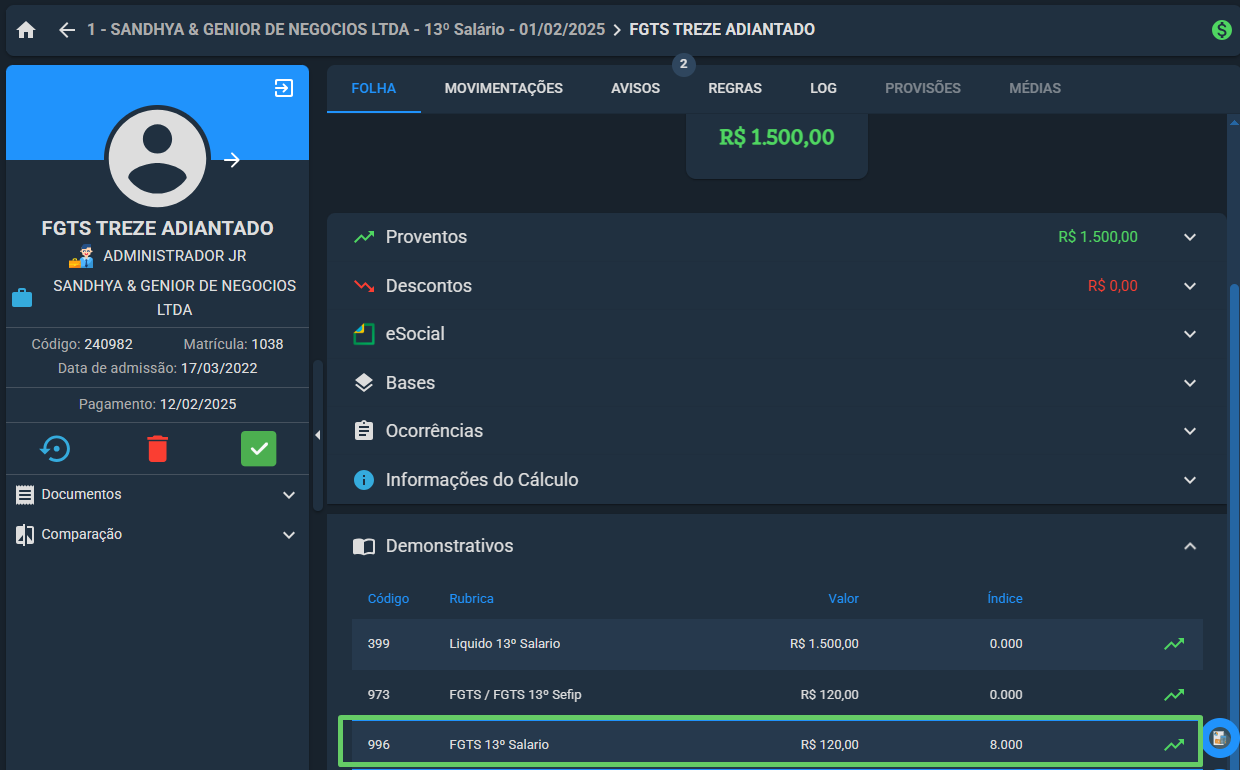Expand the eSocial section chevron
The image size is (1240, 770).
tap(1190, 334)
